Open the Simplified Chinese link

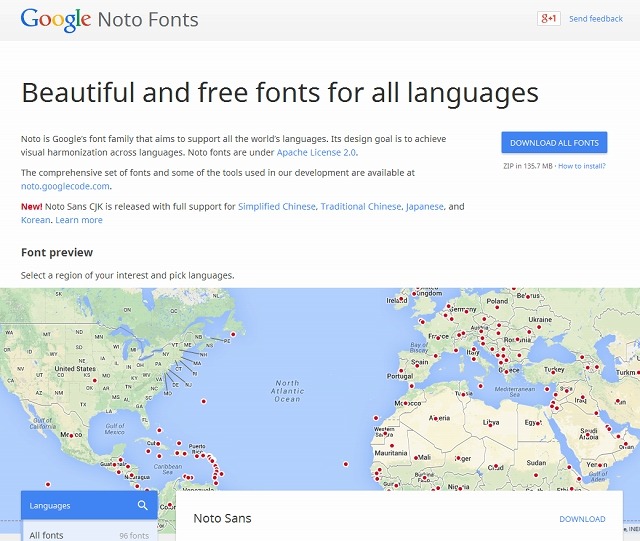(x=277, y=206)
